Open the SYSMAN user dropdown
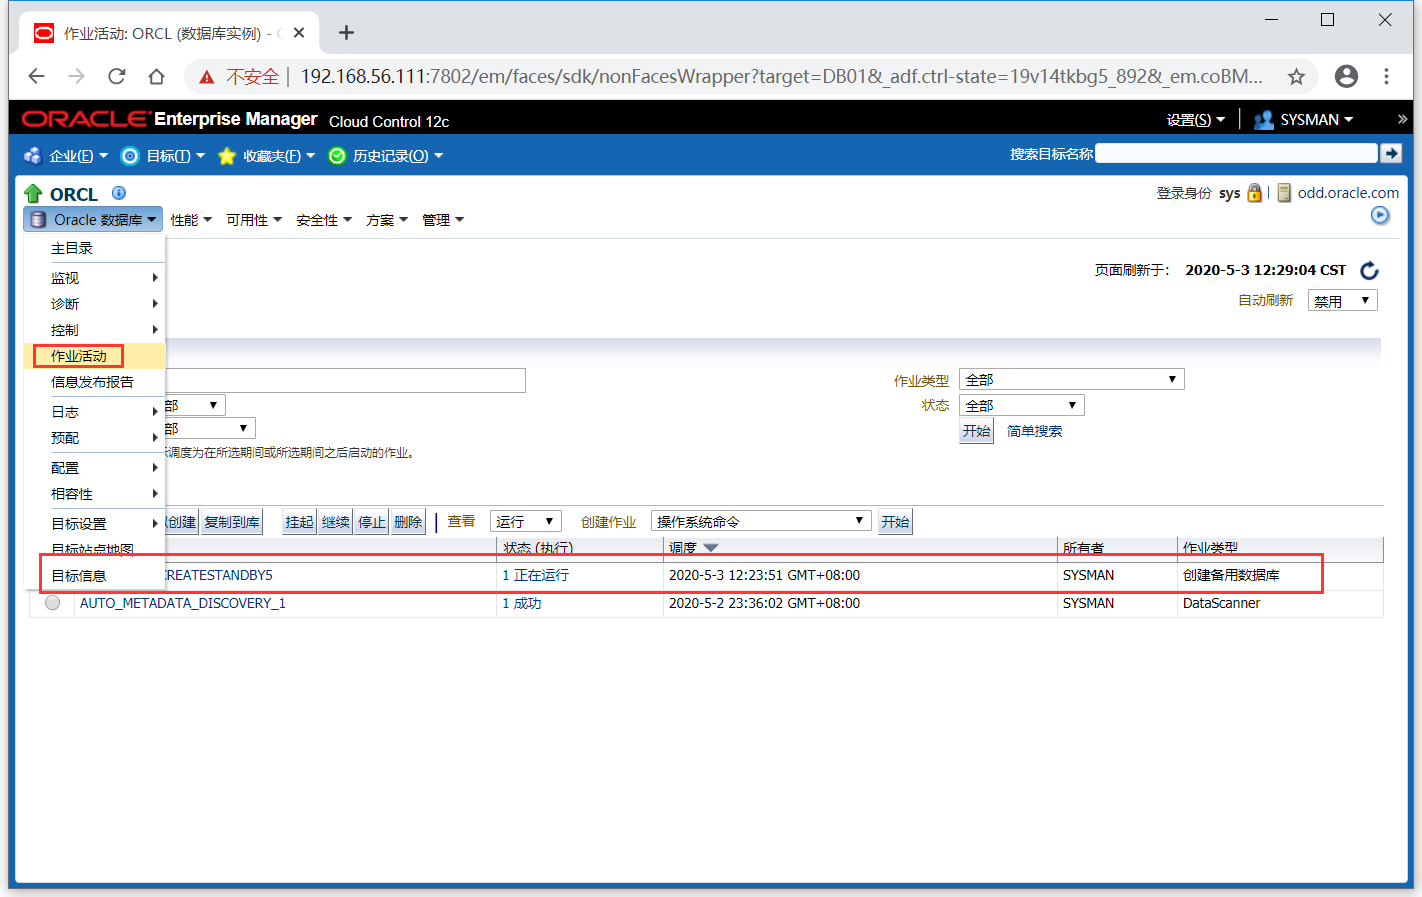Image resolution: width=1422 pixels, height=897 pixels. [x=1316, y=120]
